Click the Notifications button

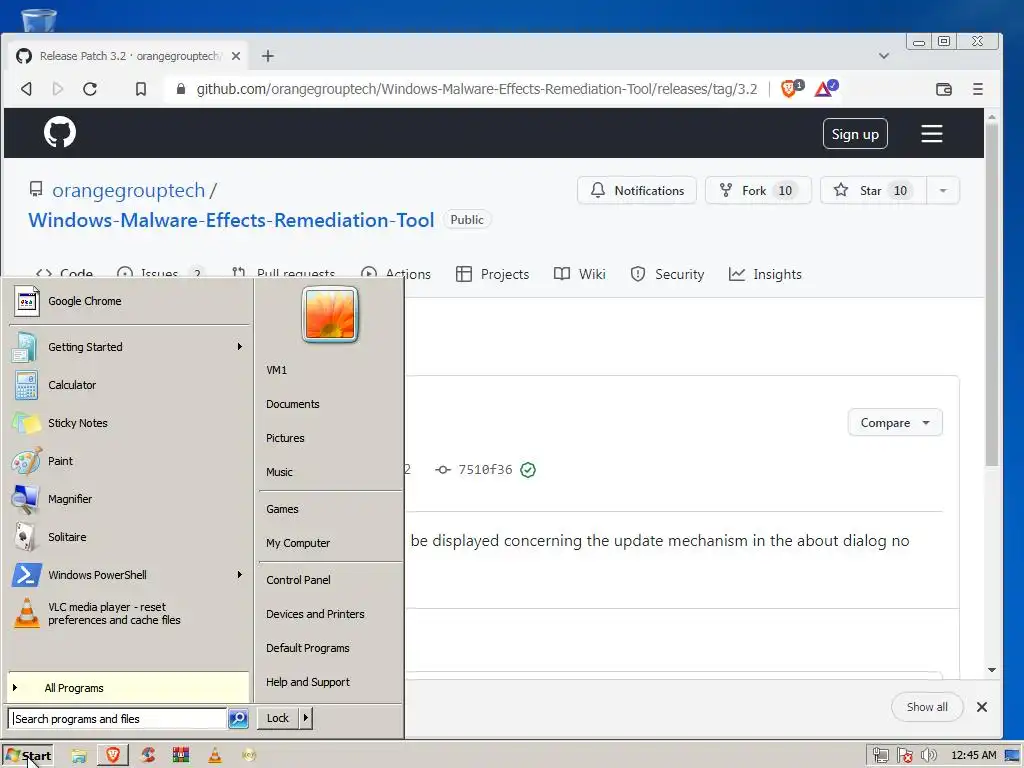coord(637,191)
